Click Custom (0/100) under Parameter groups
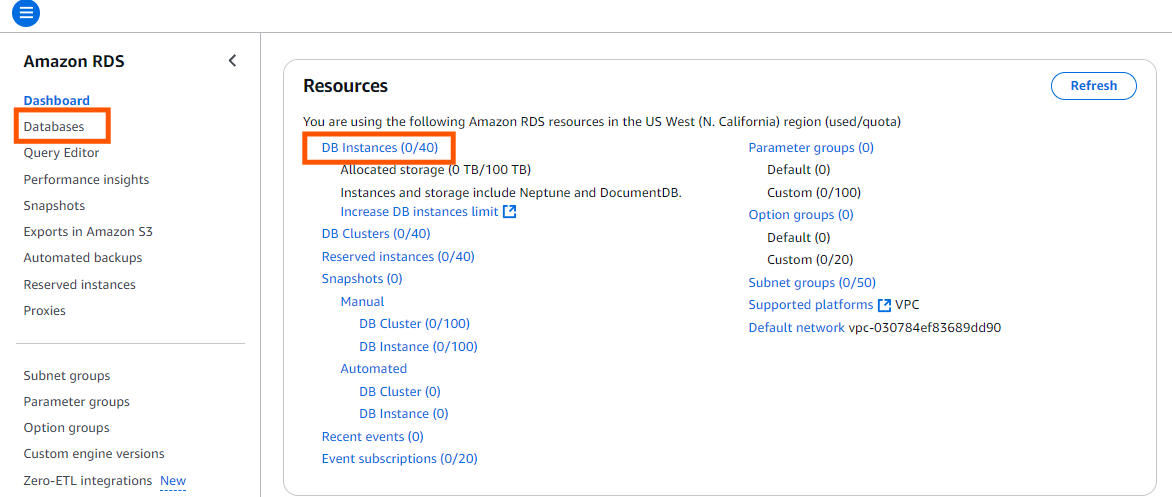Screen dimensions: 1172x497 click(x=814, y=193)
